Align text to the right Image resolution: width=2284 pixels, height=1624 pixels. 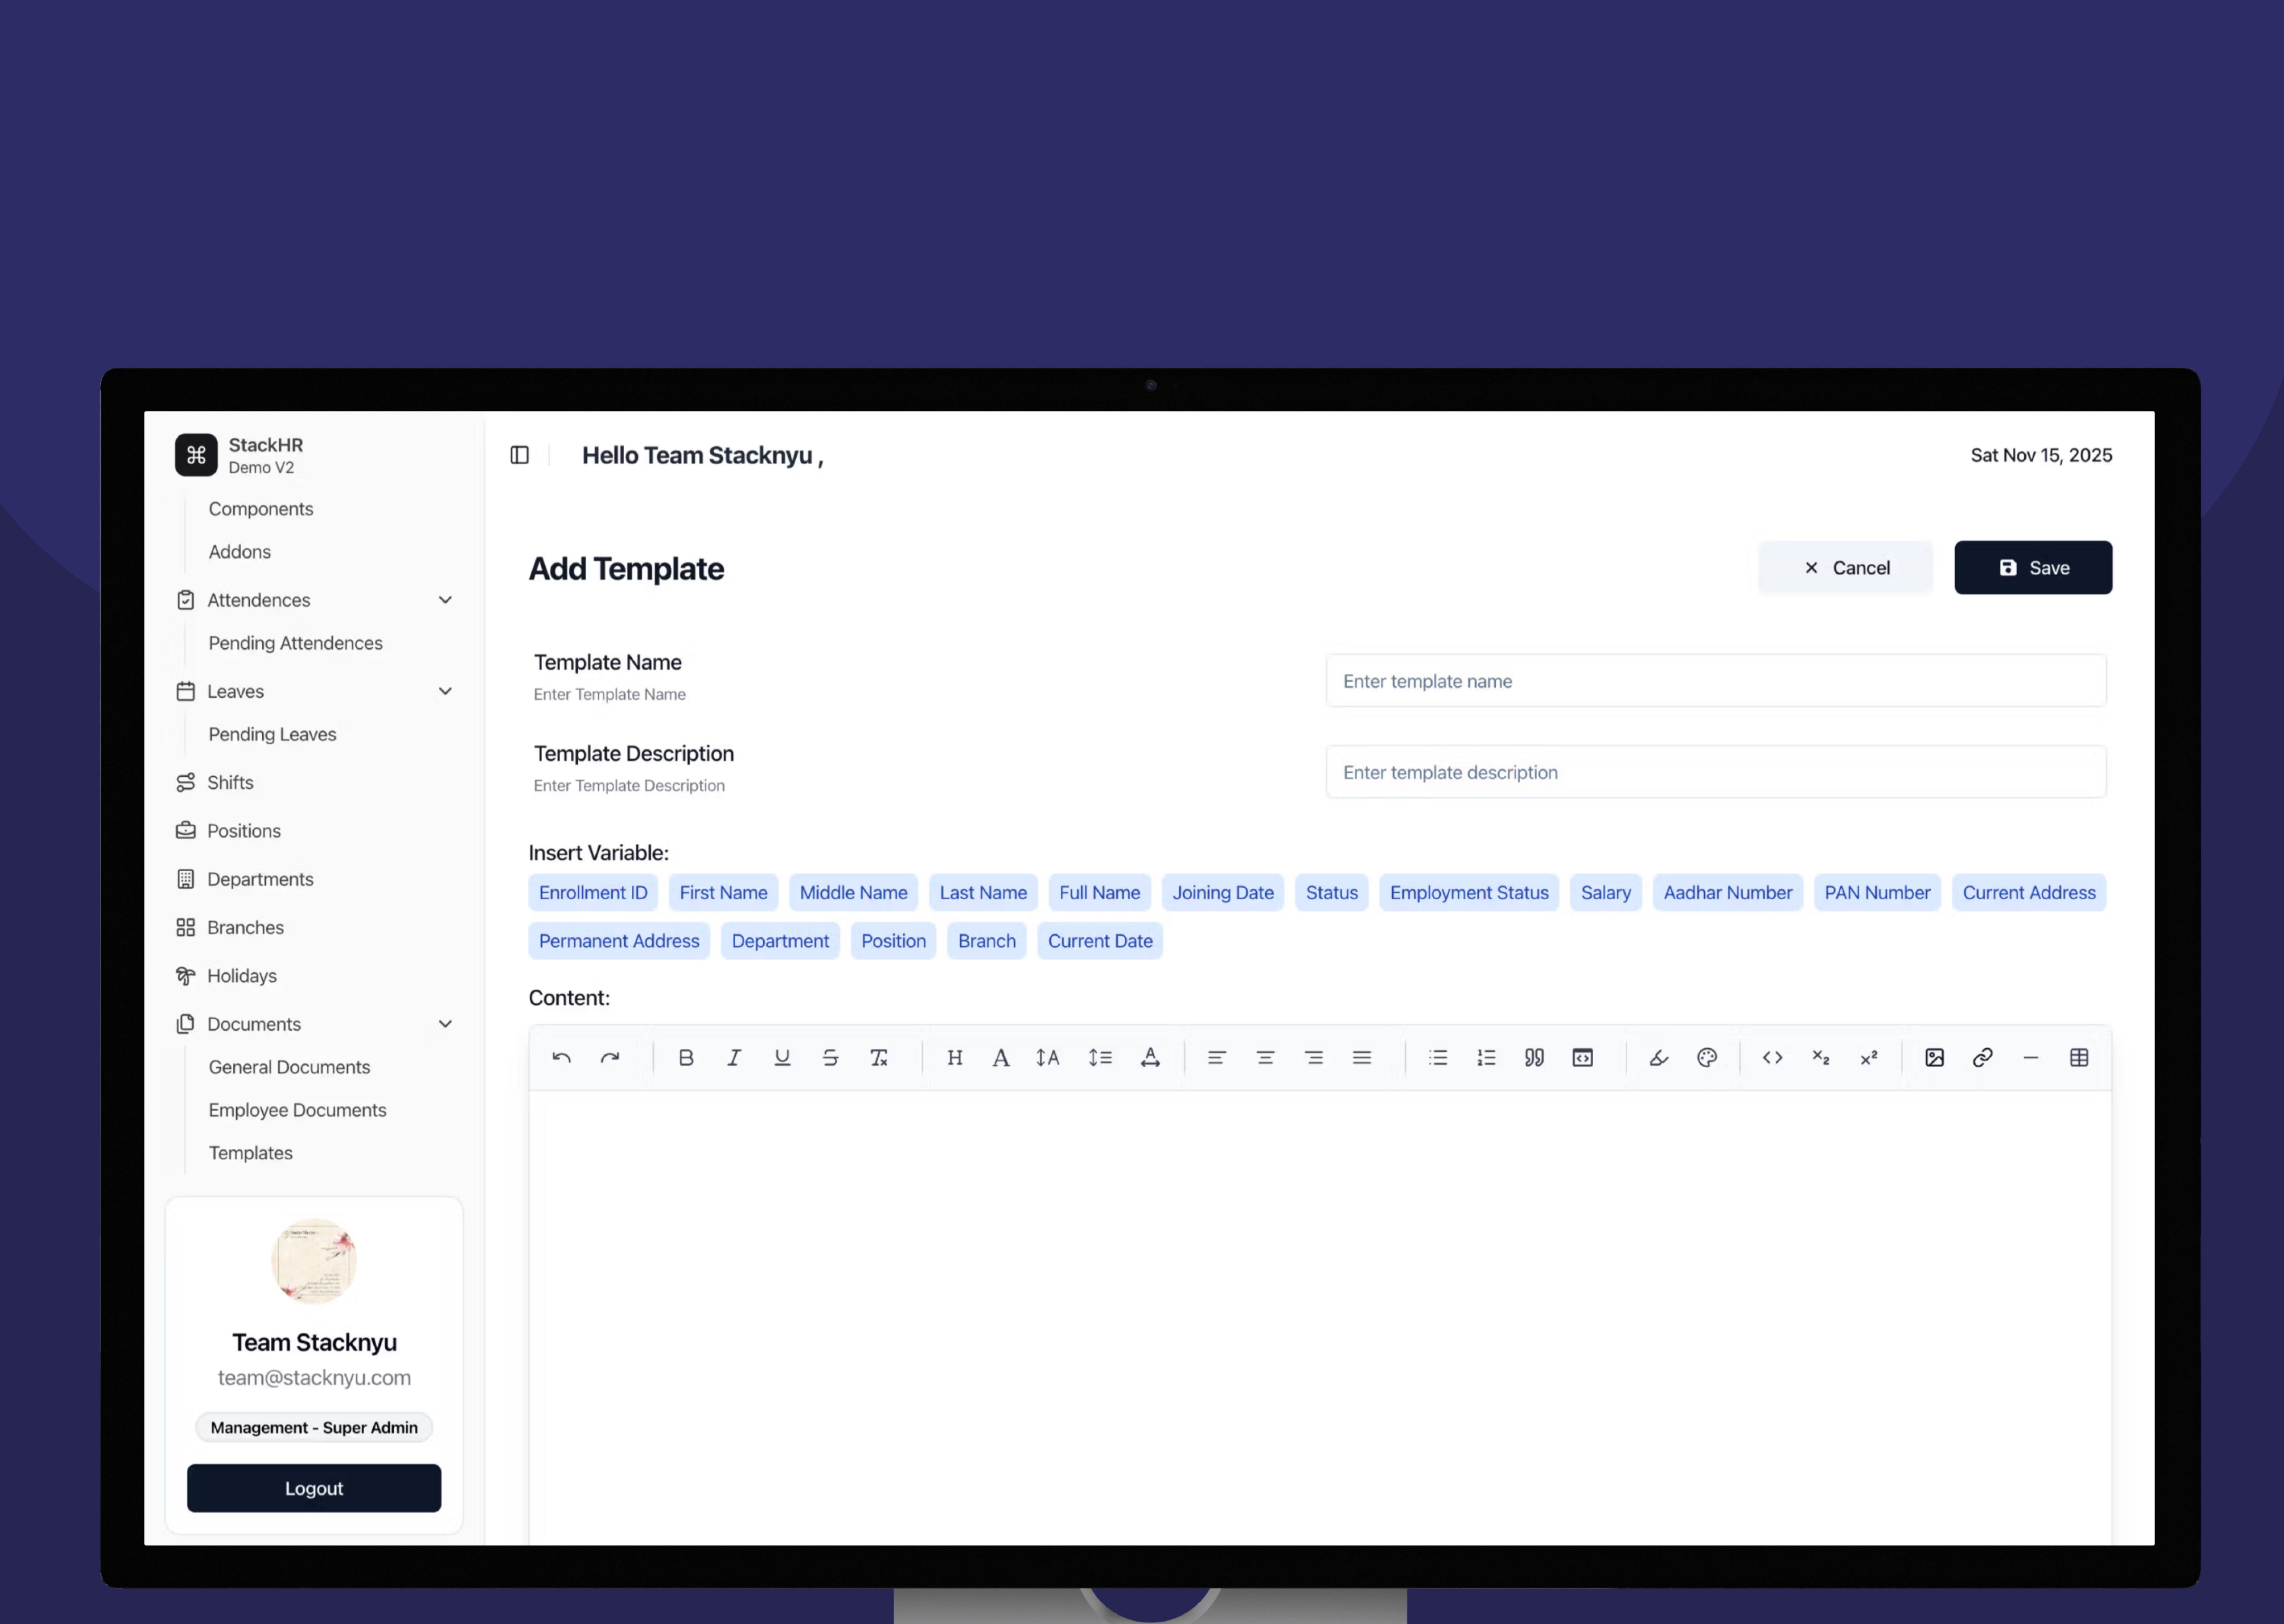pos(1314,1057)
